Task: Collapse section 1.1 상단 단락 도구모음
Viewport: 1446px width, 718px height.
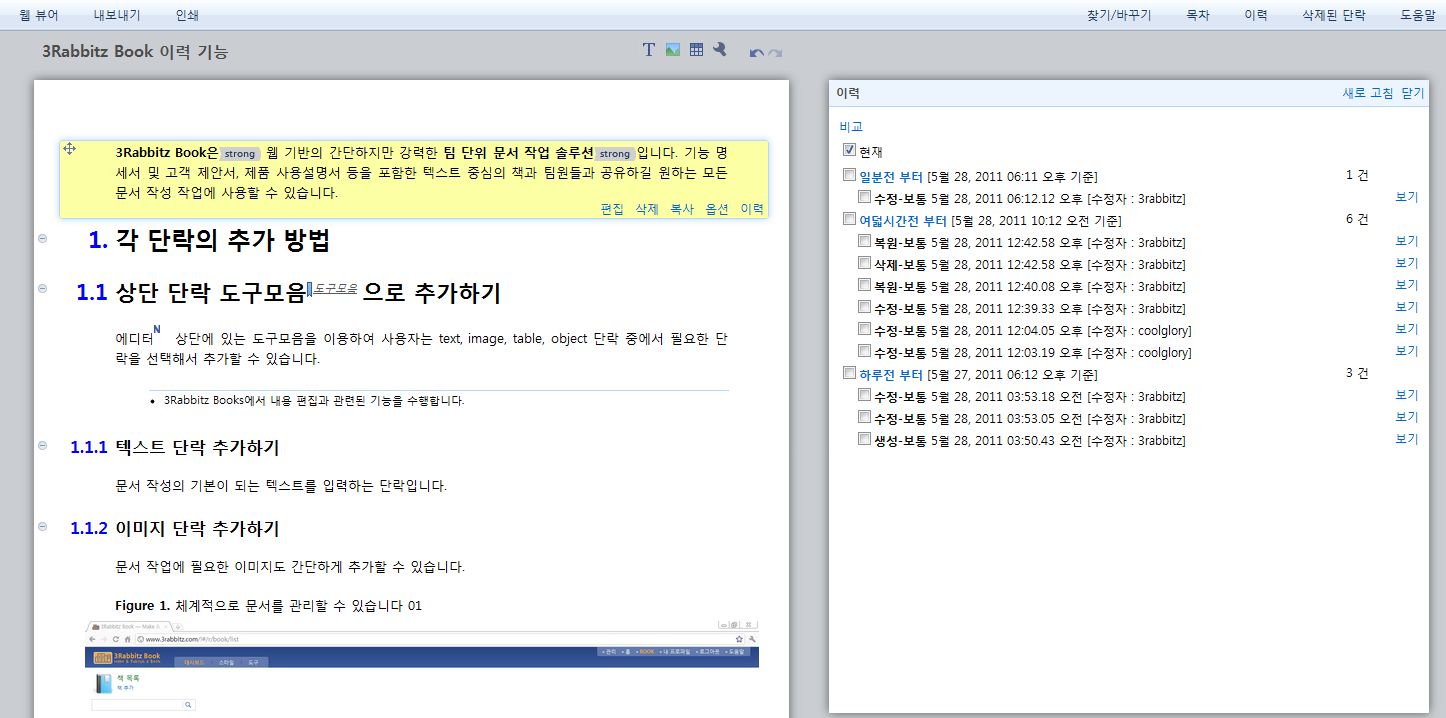Action: click(x=42, y=288)
